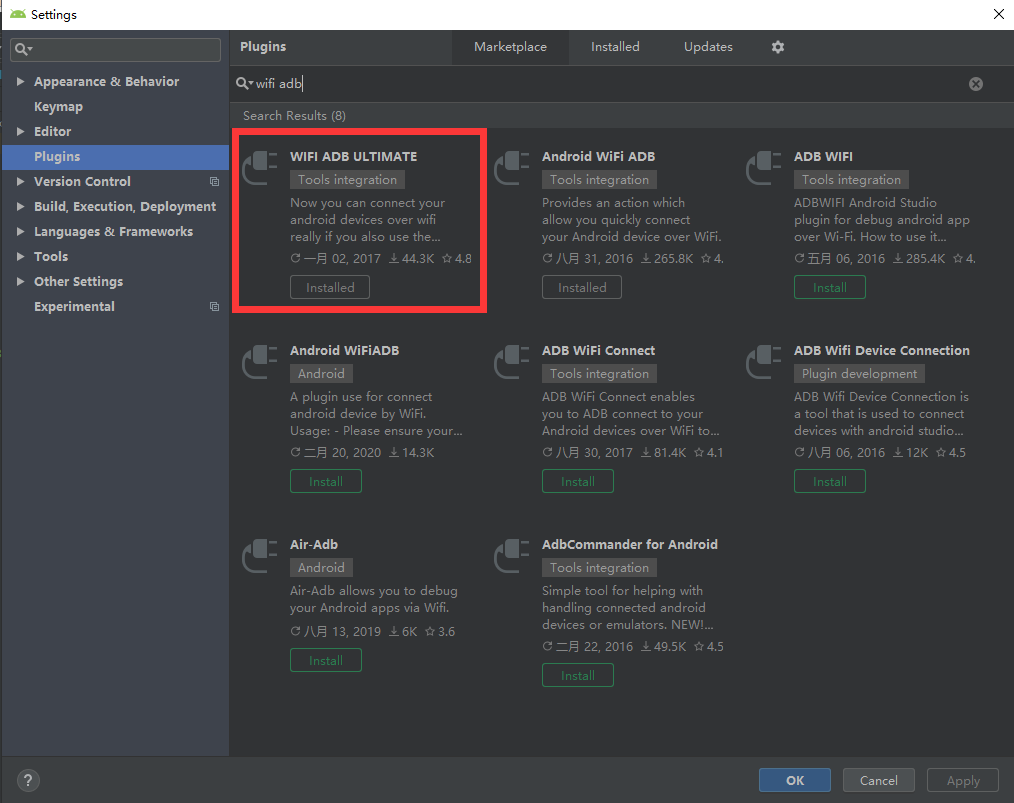Click the ADB WIFI plugin icon
The height and width of the screenshot is (803, 1014).
pos(764,167)
